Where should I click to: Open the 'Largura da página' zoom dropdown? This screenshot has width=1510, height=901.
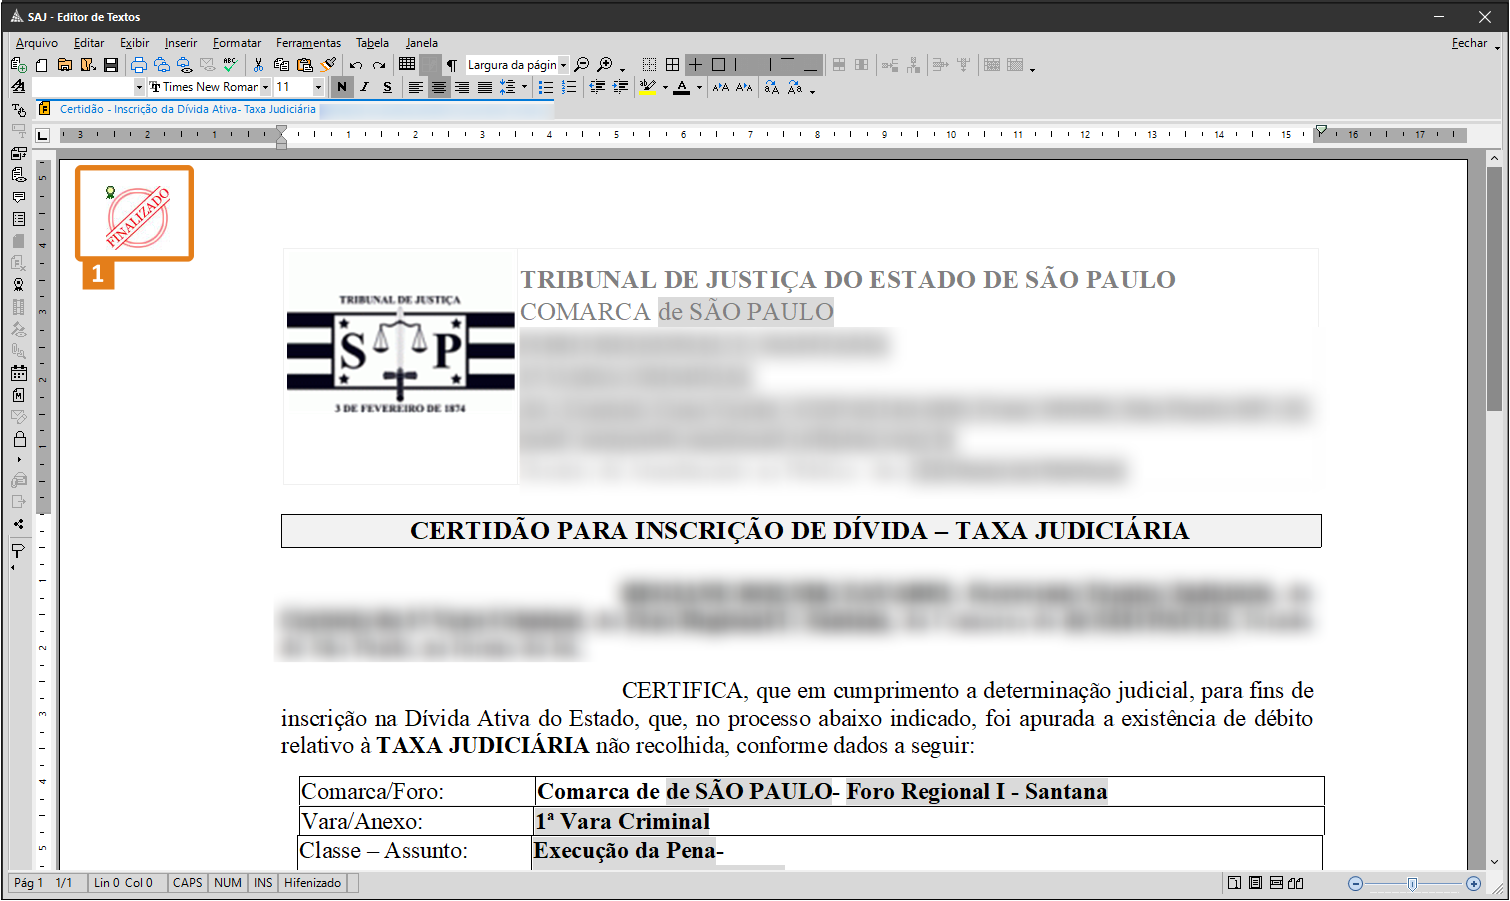(x=563, y=65)
